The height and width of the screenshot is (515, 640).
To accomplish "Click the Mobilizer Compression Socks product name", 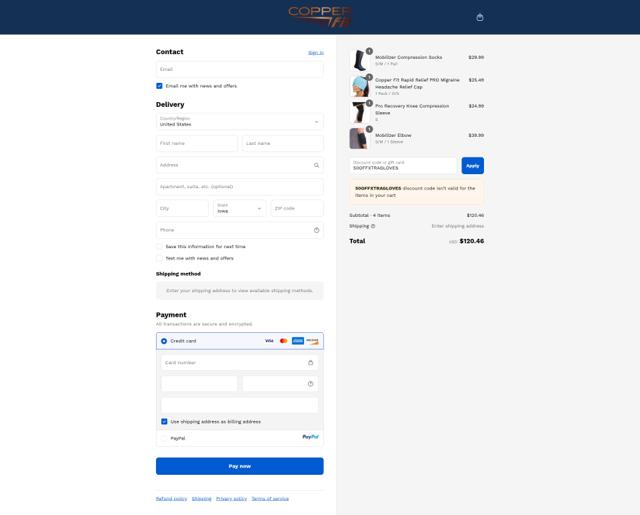I will (409, 58).
